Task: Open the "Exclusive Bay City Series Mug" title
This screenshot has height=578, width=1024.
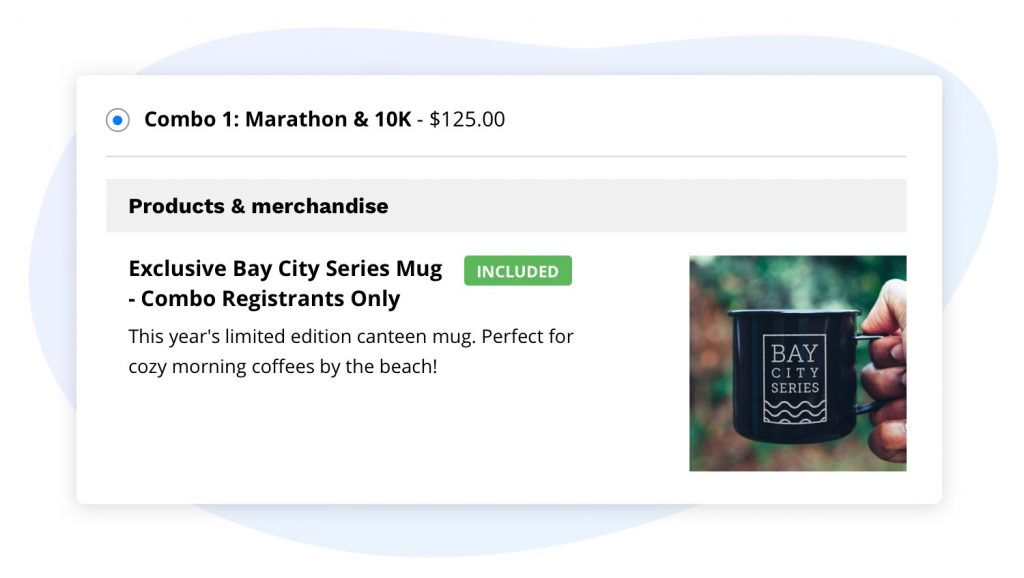Action: pyautogui.click(x=285, y=269)
